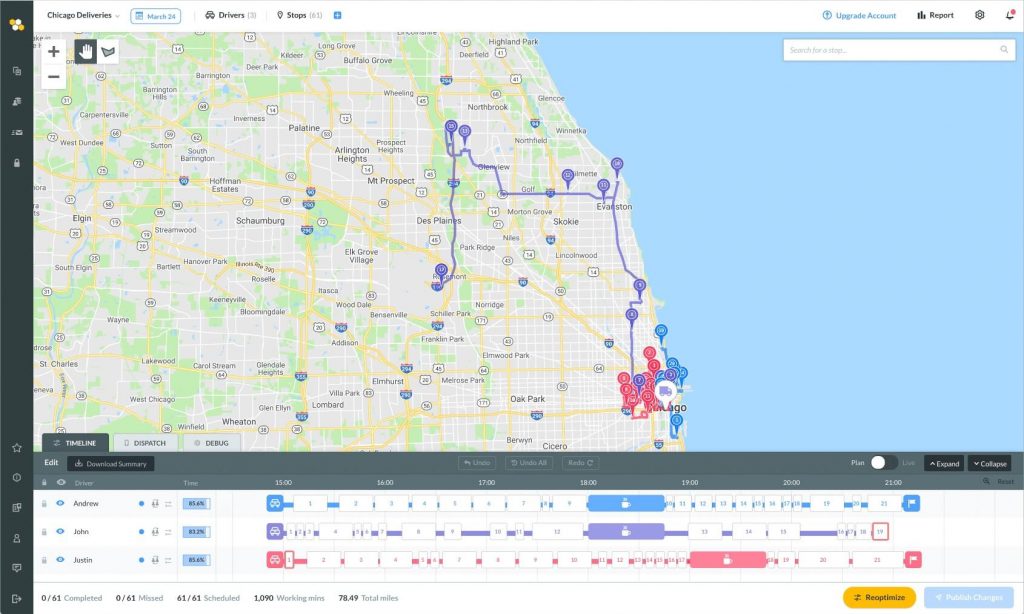Select the polygon lasso selection tool
Screen dimensions: 1024x614
[106, 51]
